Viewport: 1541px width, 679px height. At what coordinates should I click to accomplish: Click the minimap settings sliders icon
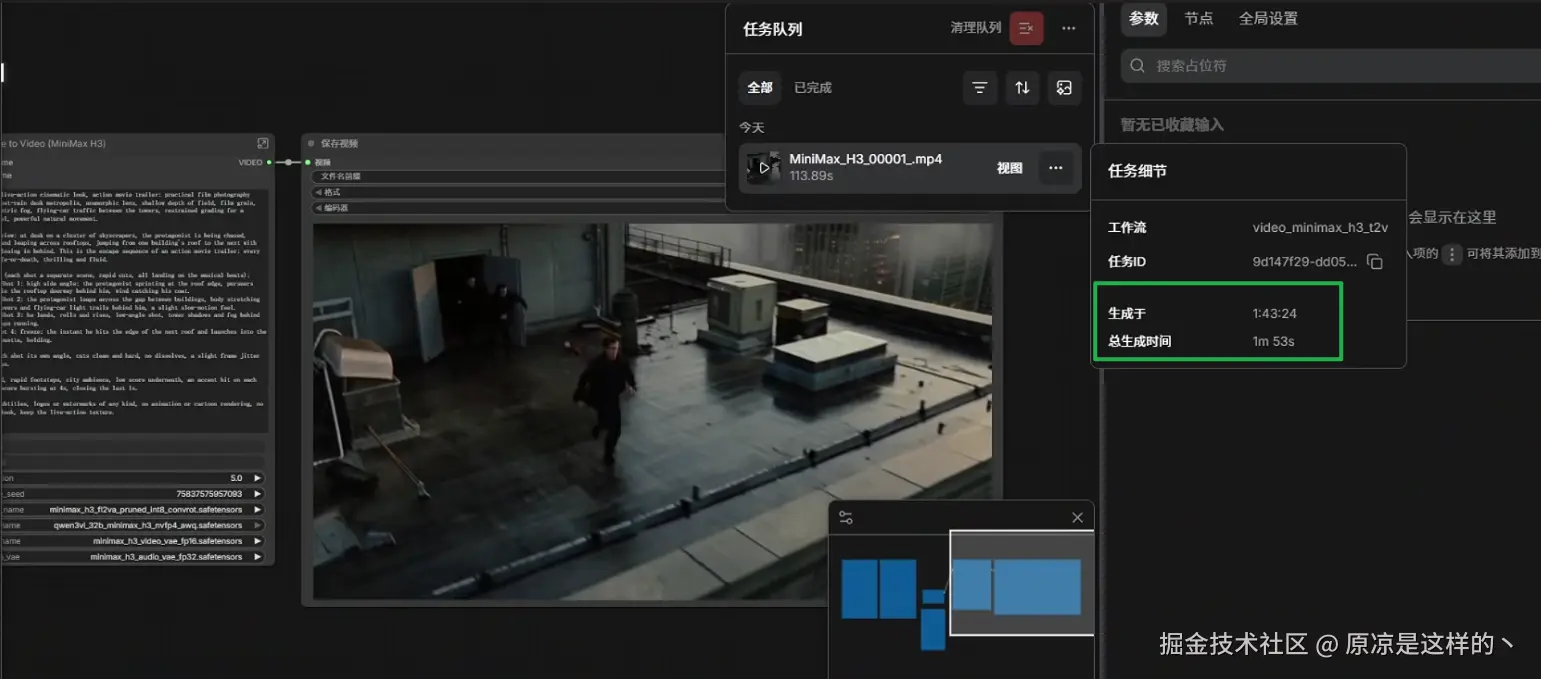pyautogui.click(x=846, y=518)
